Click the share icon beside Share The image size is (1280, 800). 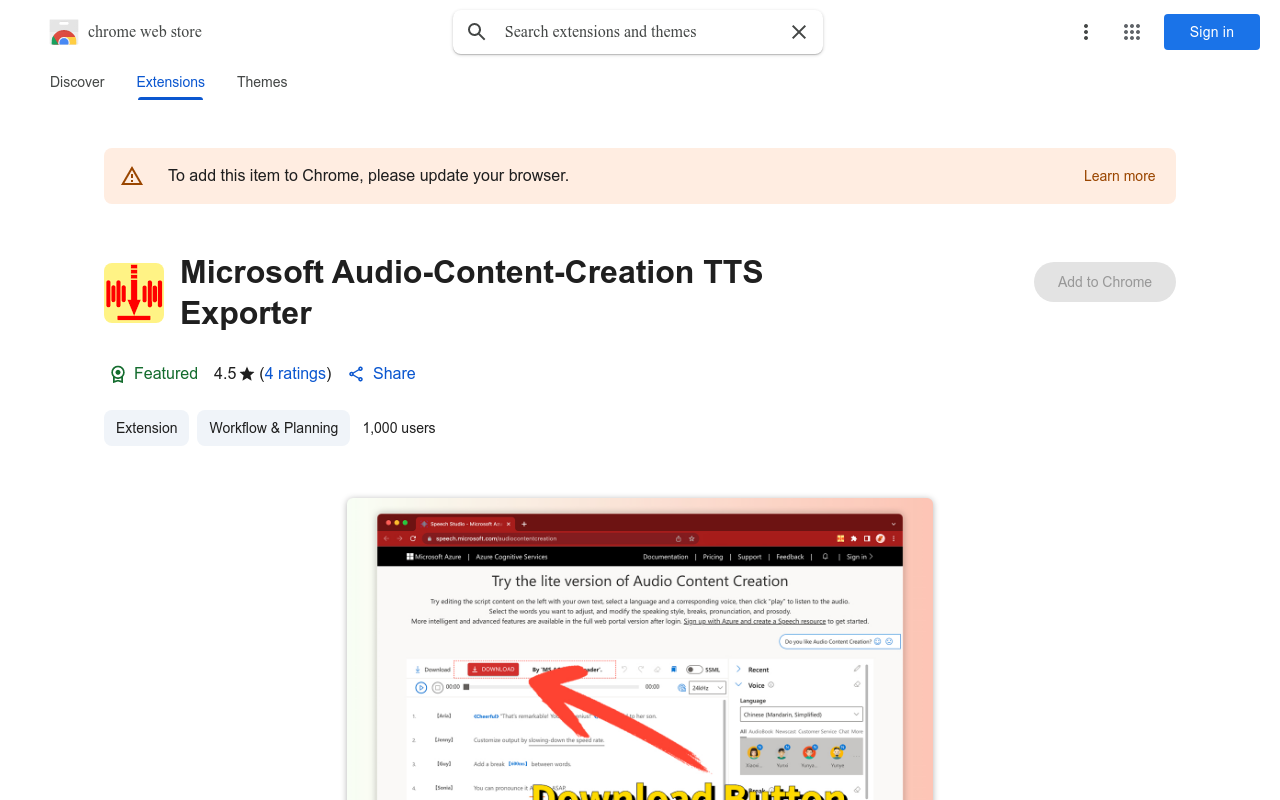356,374
